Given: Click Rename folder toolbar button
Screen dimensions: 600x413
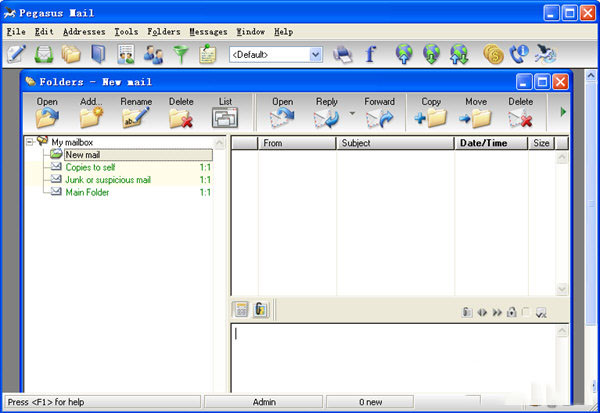Looking at the screenshot, I should point(136,112).
